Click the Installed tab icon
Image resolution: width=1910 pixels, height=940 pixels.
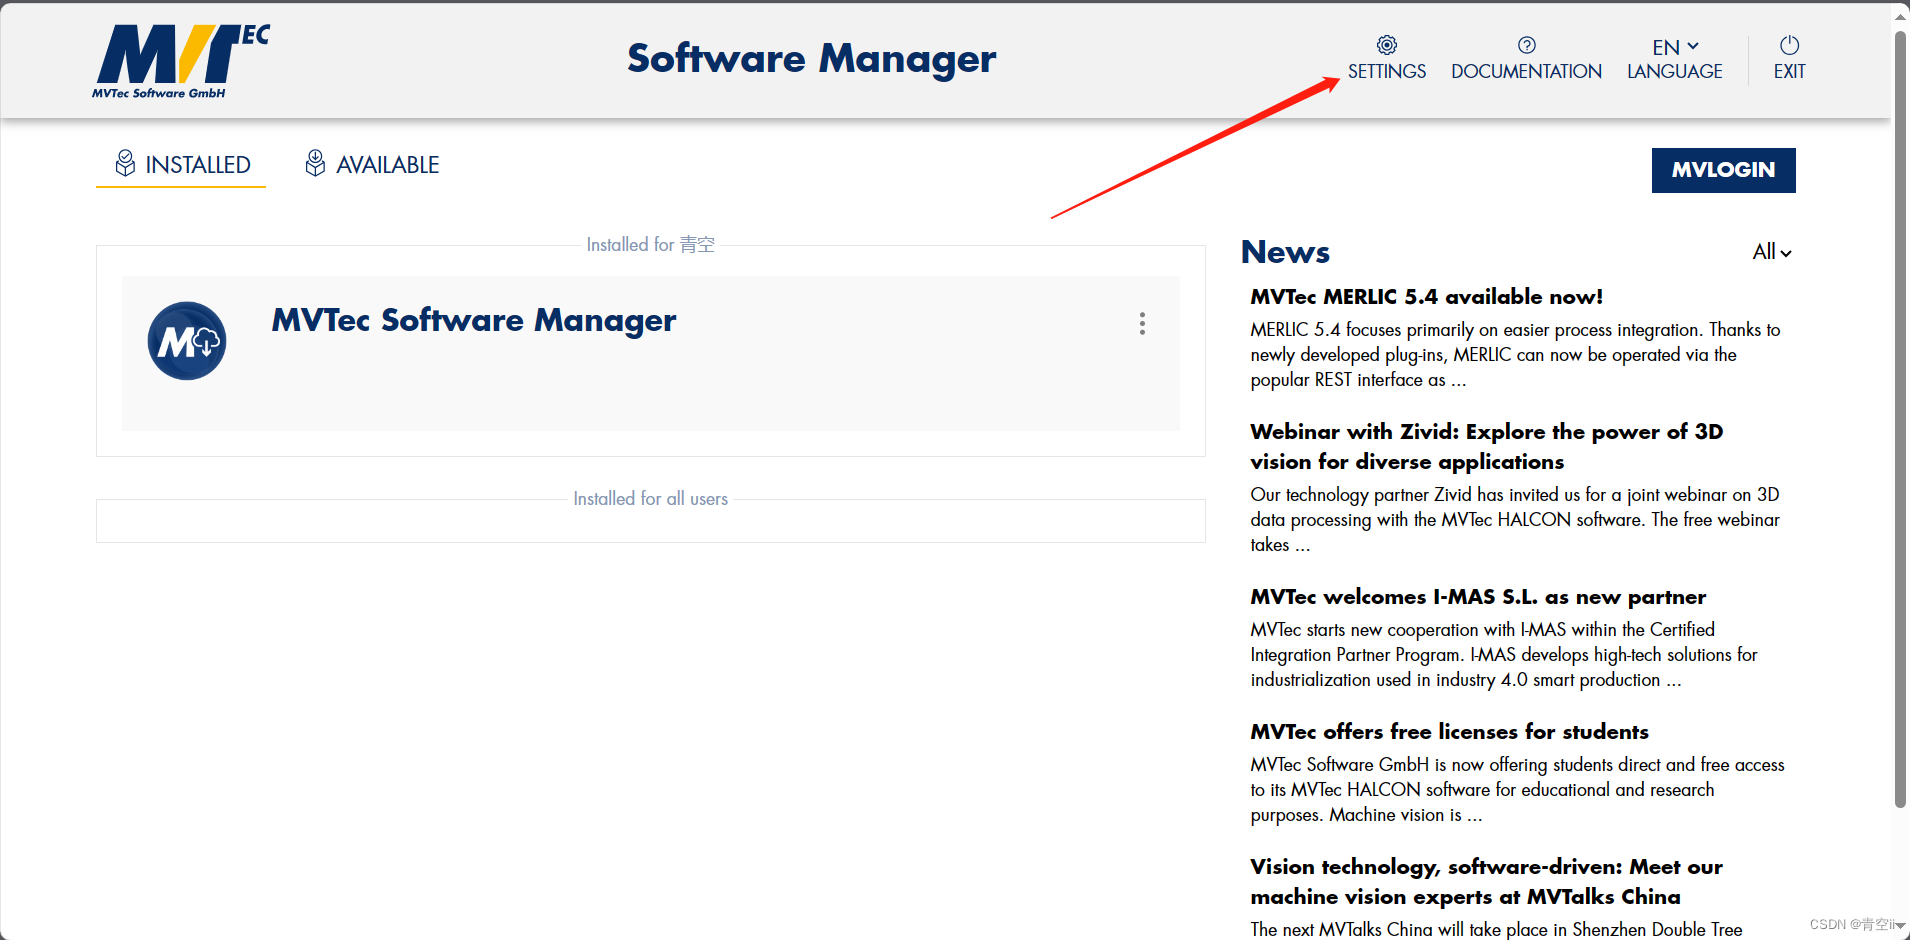tap(125, 163)
